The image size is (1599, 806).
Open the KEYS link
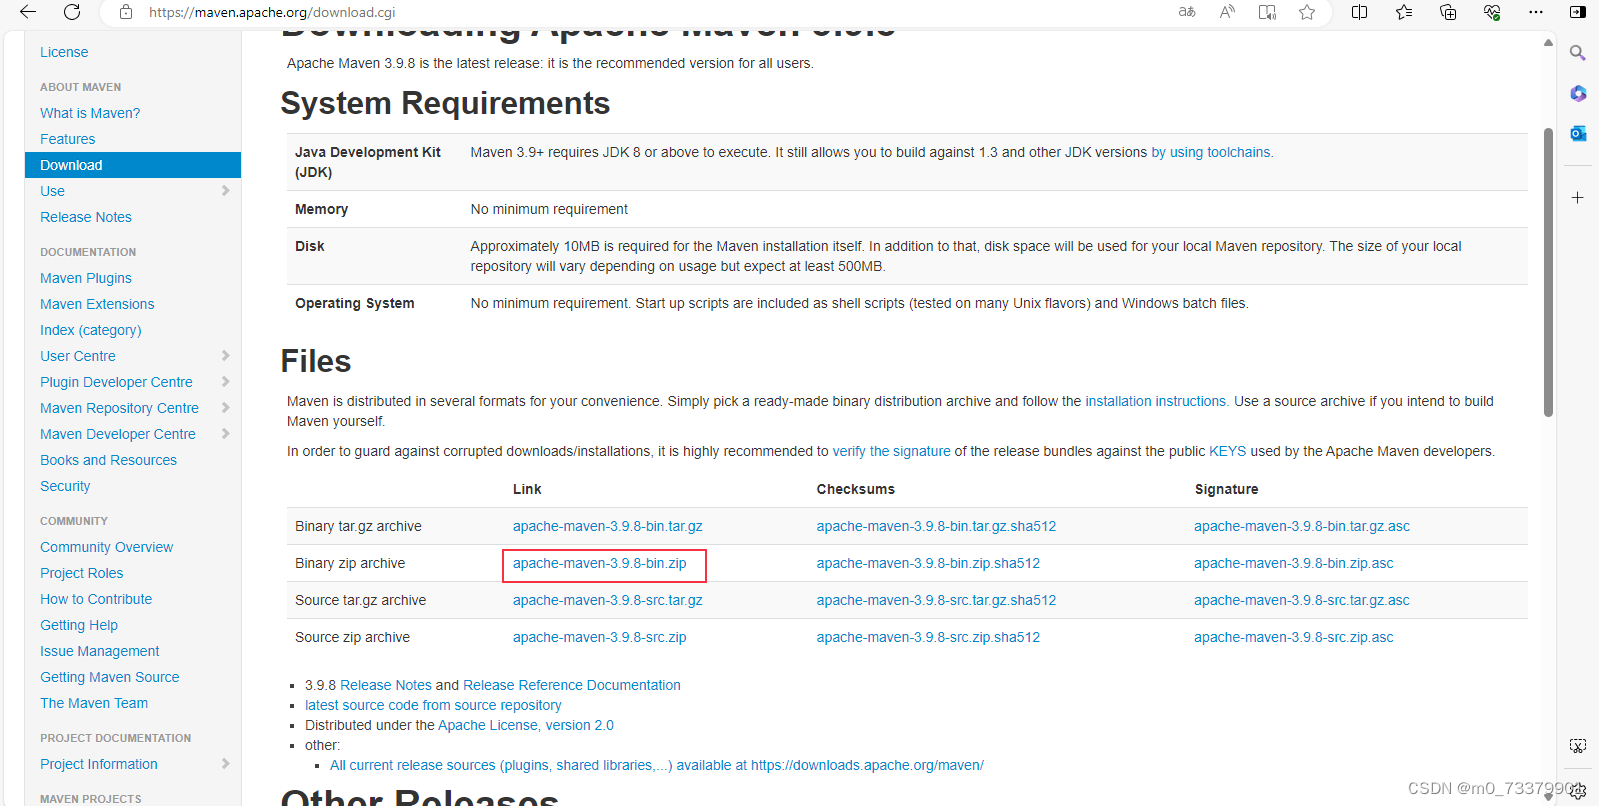coord(1228,451)
